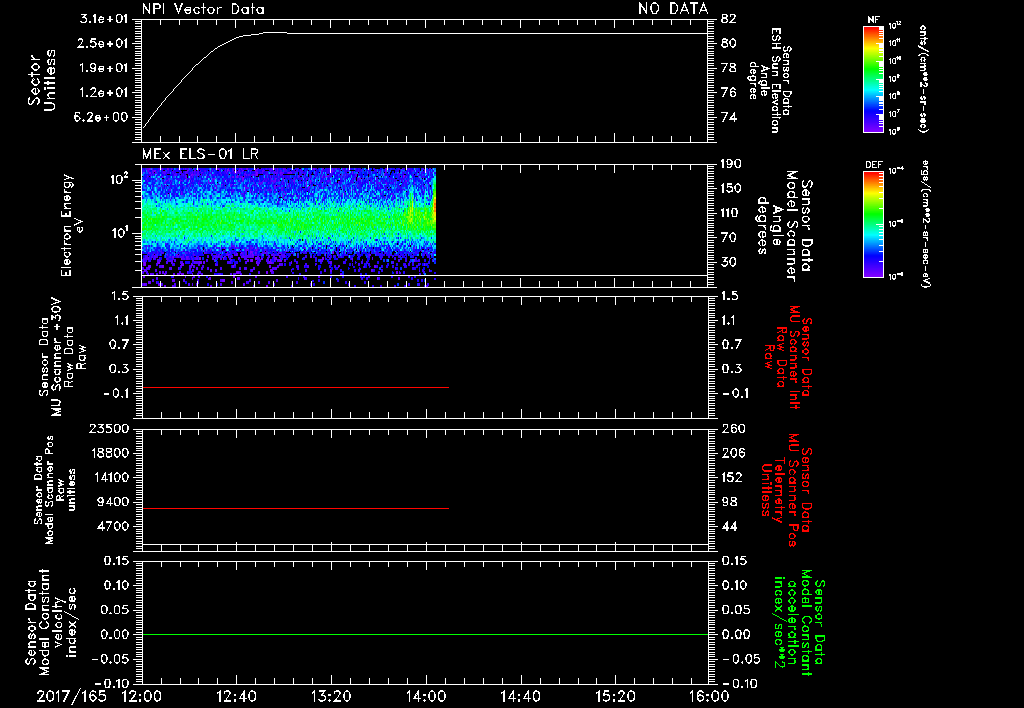Click the "14100" scanner position tick
This screenshot has height=708, width=1024.
coord(112,477)
